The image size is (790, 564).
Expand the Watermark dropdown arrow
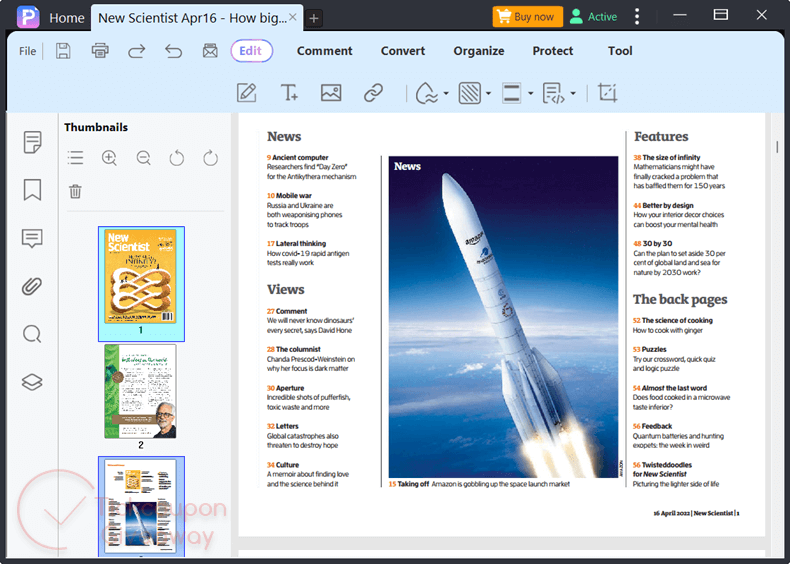point(446,94)
